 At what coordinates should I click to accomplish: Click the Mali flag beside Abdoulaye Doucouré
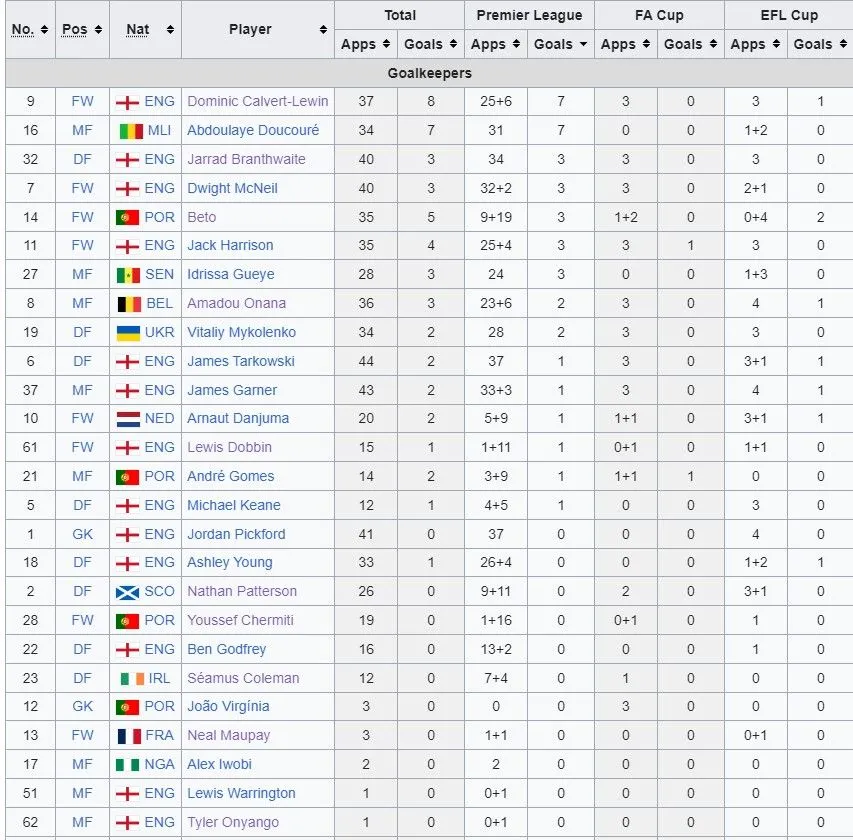point(130,131)
